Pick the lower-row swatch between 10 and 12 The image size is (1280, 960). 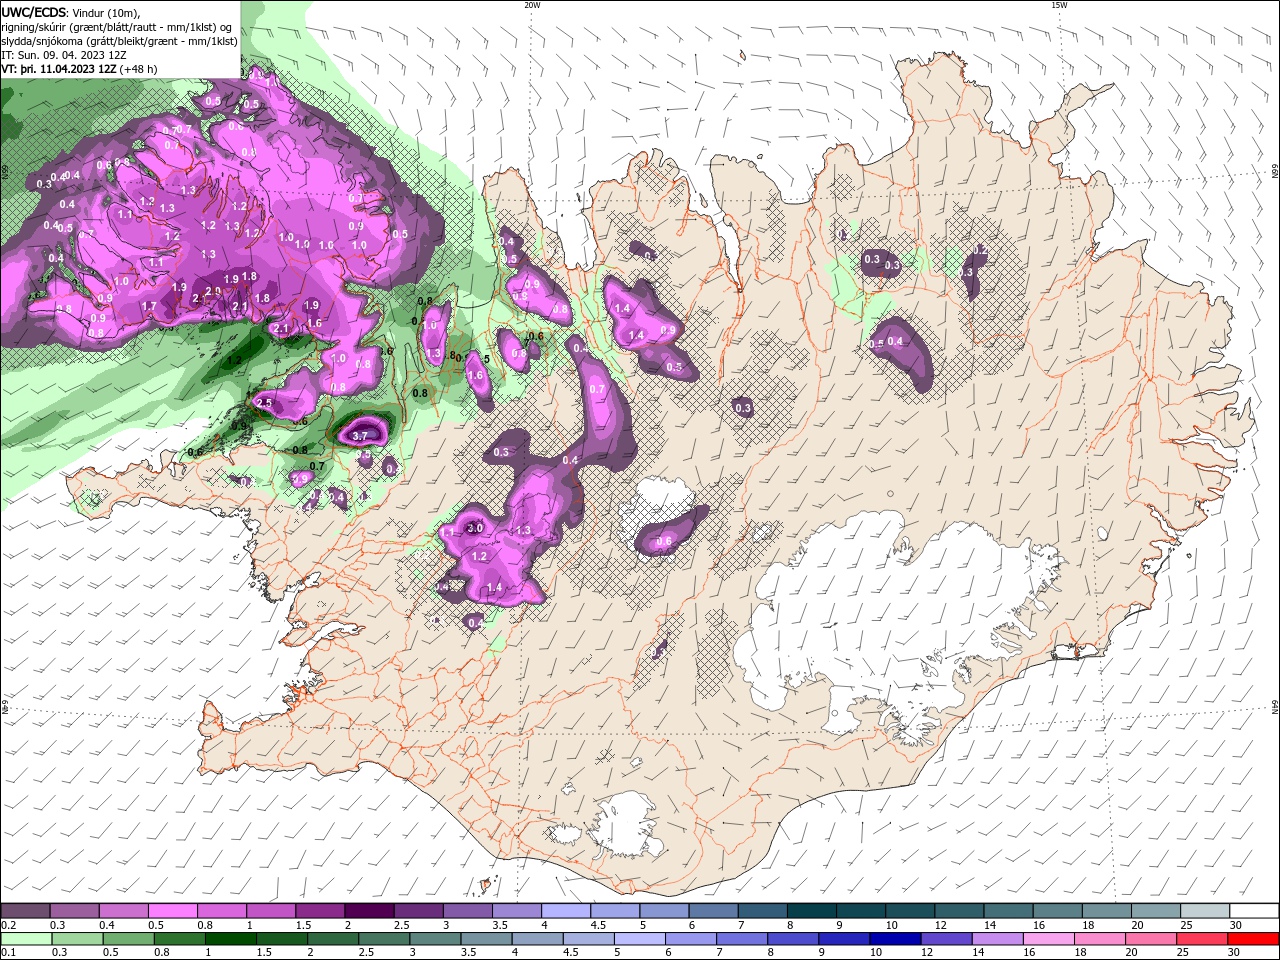tap(895, 939)
